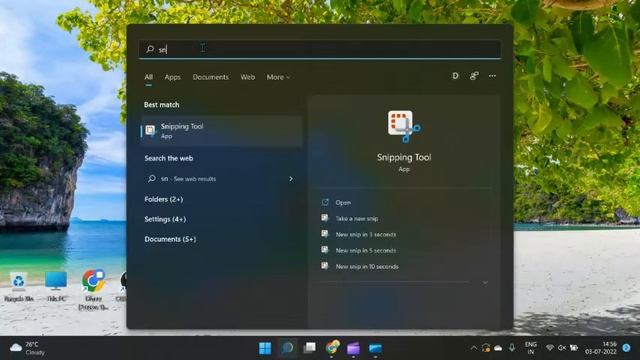
Task: Click the headphones tray icon
Action: [486, 348]
